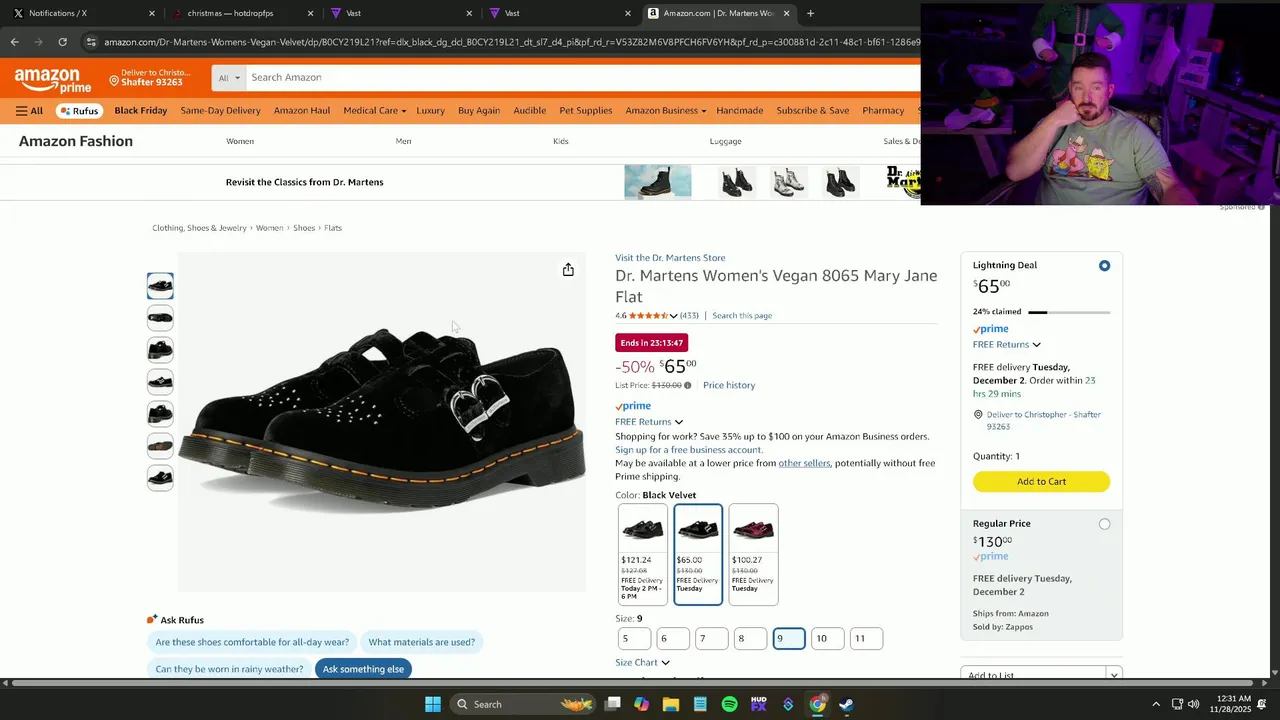
Task: Click Visit the Dr. Martens Store link
Action: coord(670,258)
